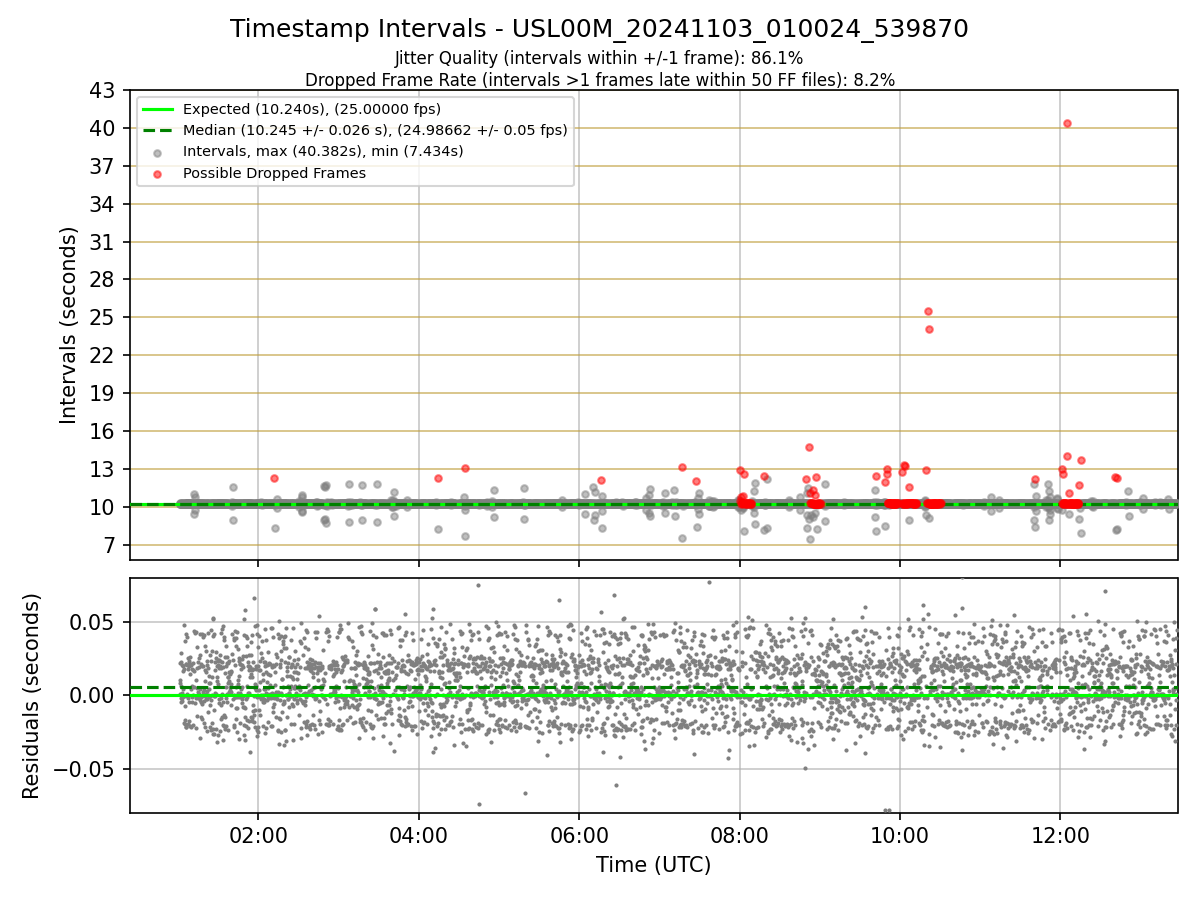The height and width of the screenshot is (900, 1200).
Task: Click the '08:00' x-axis tick label
Action: 739,836
